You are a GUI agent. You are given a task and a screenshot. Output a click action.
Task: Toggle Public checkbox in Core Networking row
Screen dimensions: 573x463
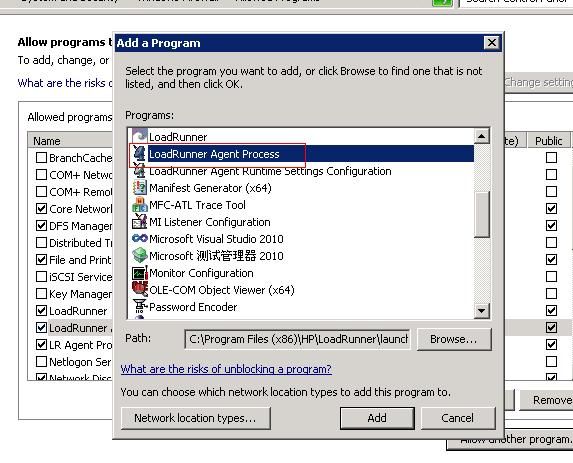[x=551, y=209]
